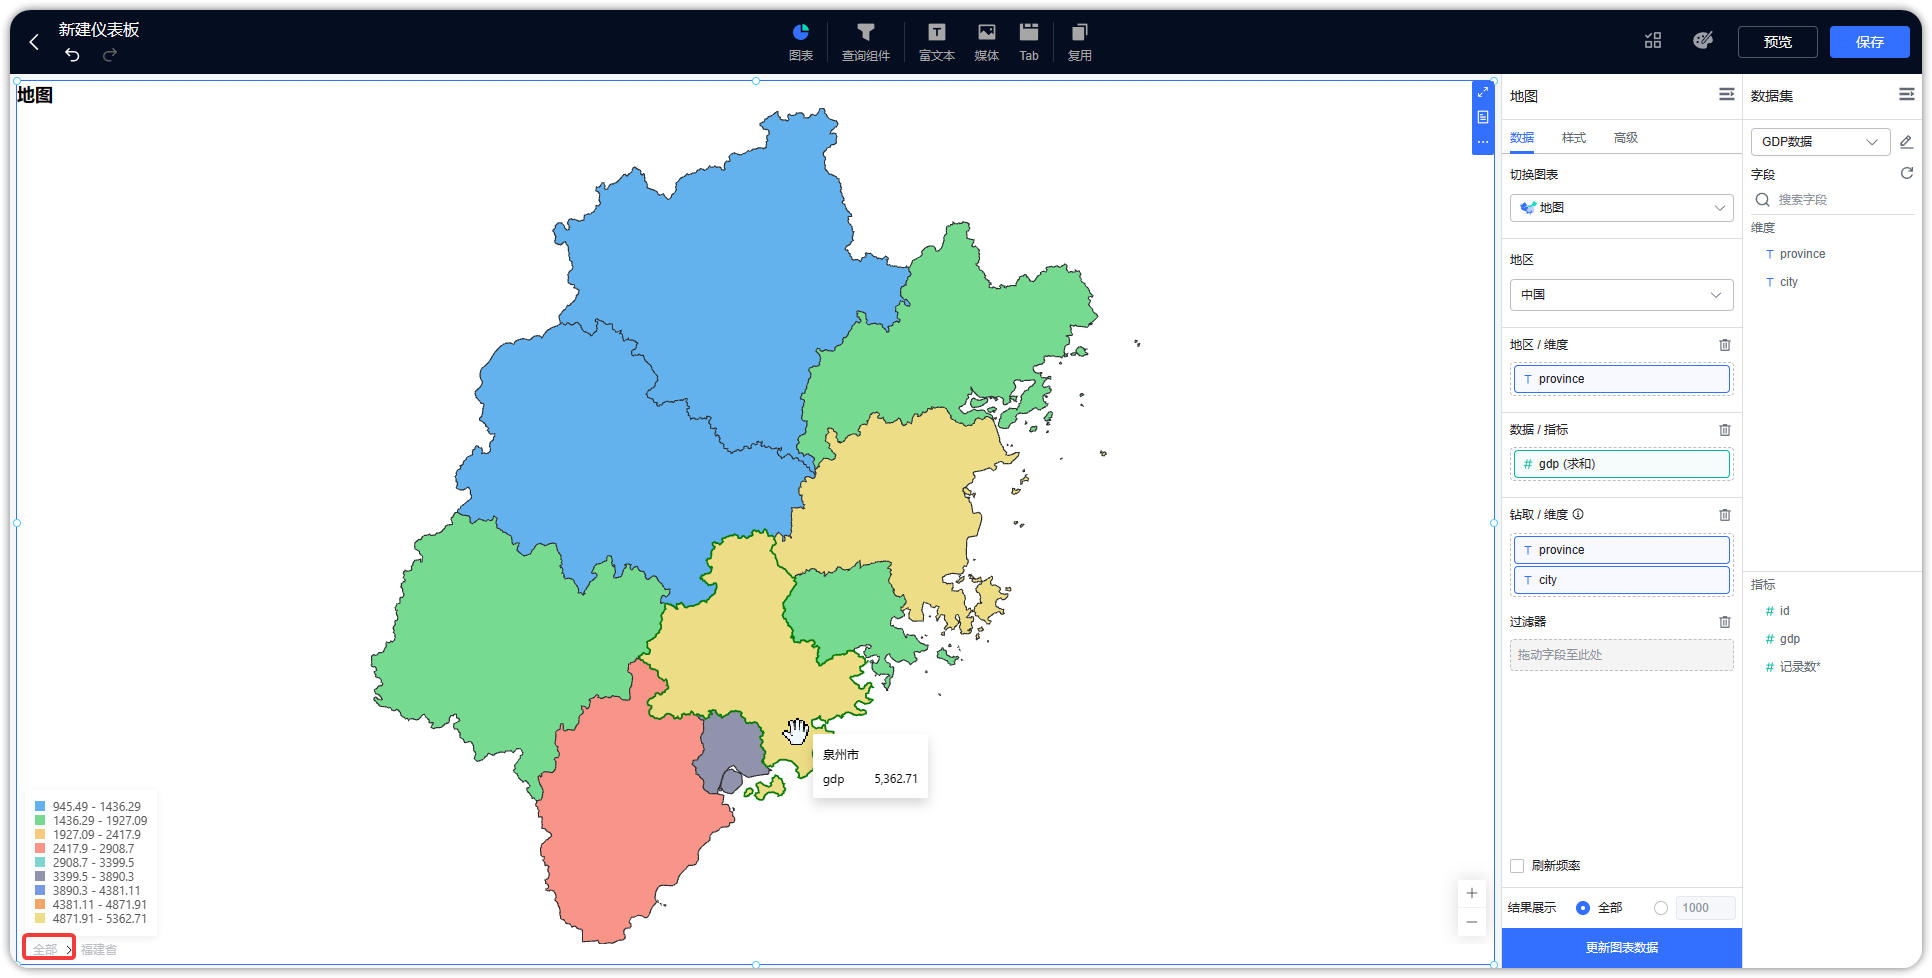Collapse the 地图 config panel

(1727, 94)
